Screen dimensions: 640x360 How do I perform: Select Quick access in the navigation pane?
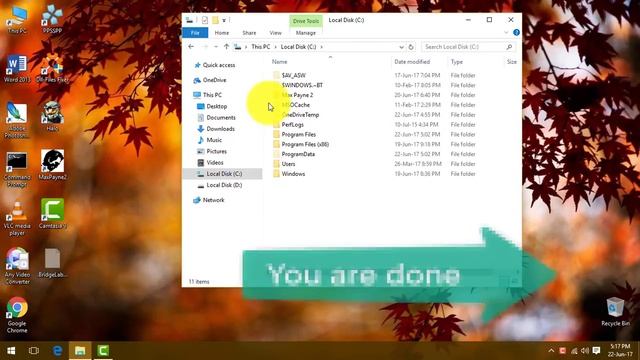[219, 65]
